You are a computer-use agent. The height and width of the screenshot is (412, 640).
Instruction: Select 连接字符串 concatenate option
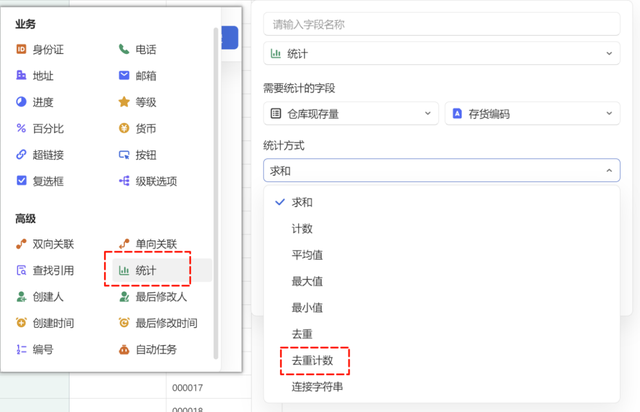click(x=442, y=387)
